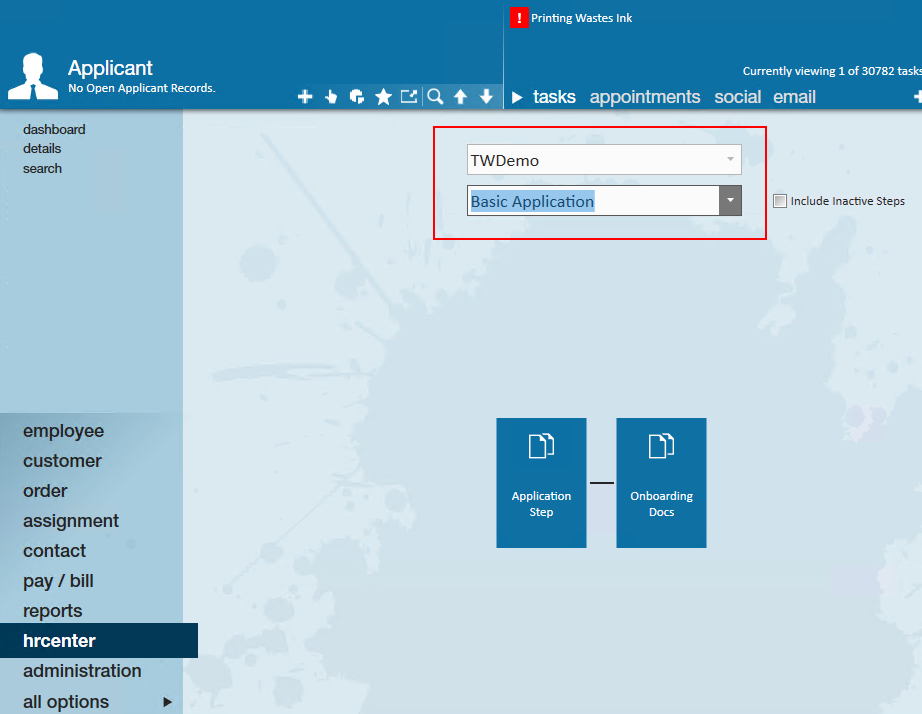Click the pop-out window icon
Image resolution: width=922 pixels, height=714 pixels.
coord(409,96)
